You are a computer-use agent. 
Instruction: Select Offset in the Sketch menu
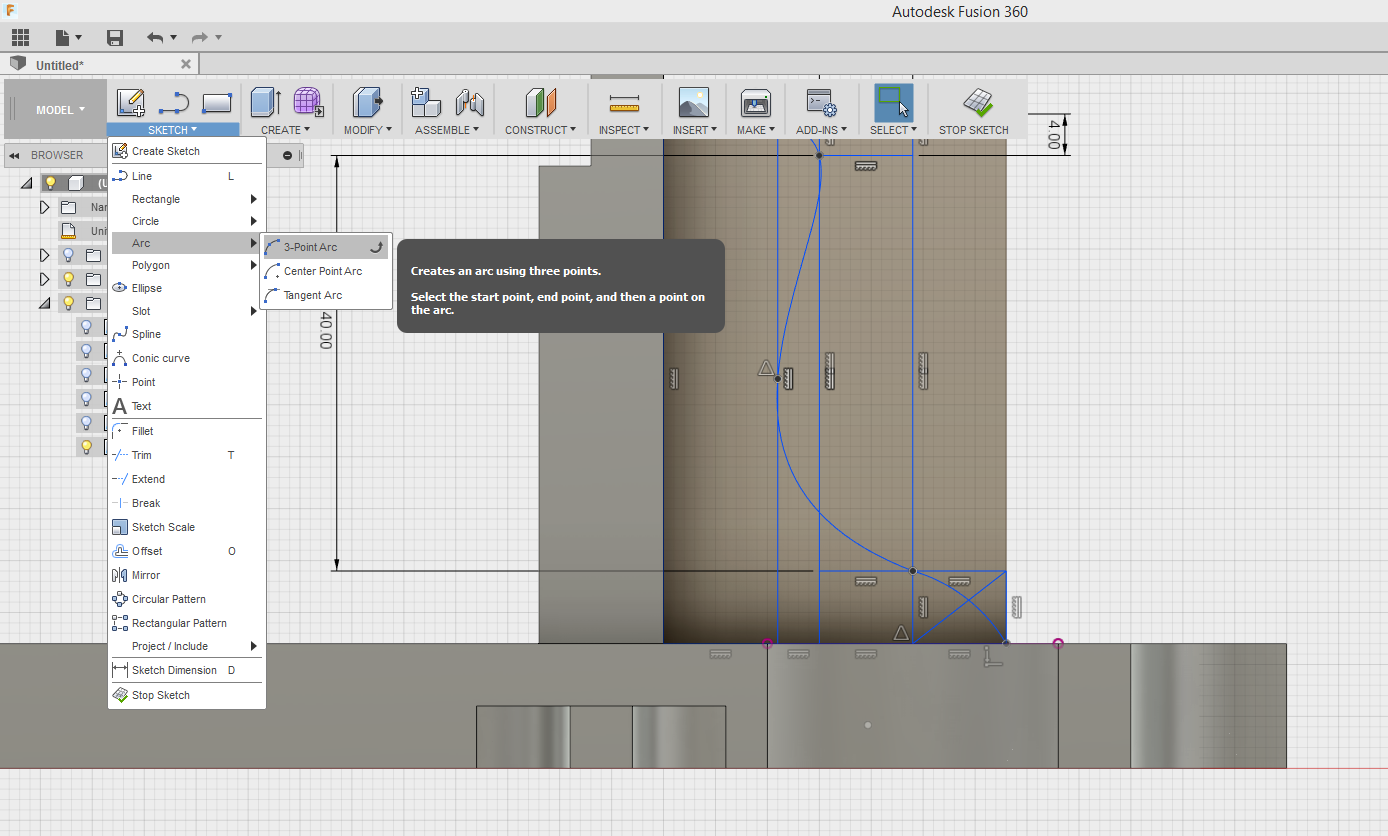tap(186, 551)
